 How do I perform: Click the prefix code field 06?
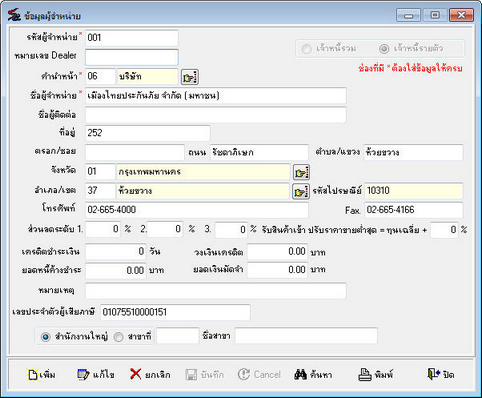tap(100, 76)
